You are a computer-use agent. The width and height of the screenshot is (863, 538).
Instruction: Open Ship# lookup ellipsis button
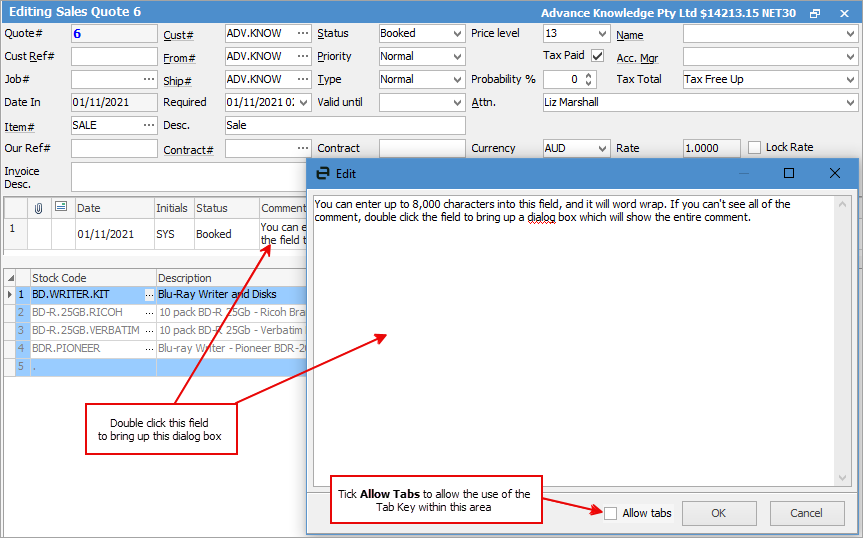pos(303,80)
